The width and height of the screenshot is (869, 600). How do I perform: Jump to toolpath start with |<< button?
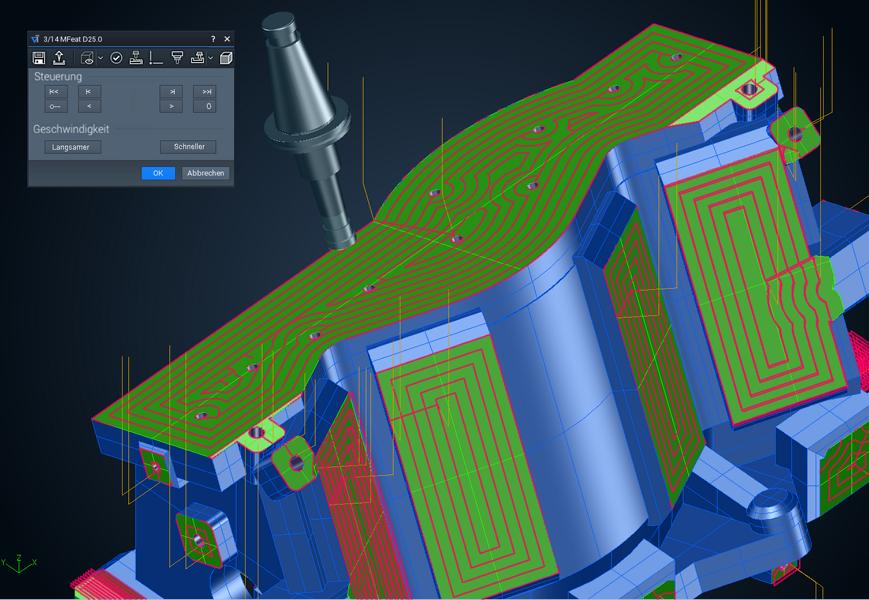click(x=56, y=91)
